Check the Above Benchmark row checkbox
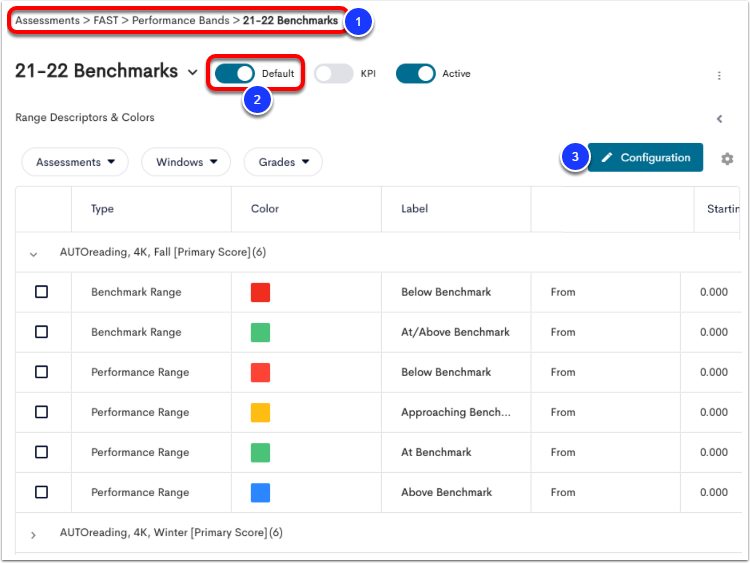 (x=42, y=492)
